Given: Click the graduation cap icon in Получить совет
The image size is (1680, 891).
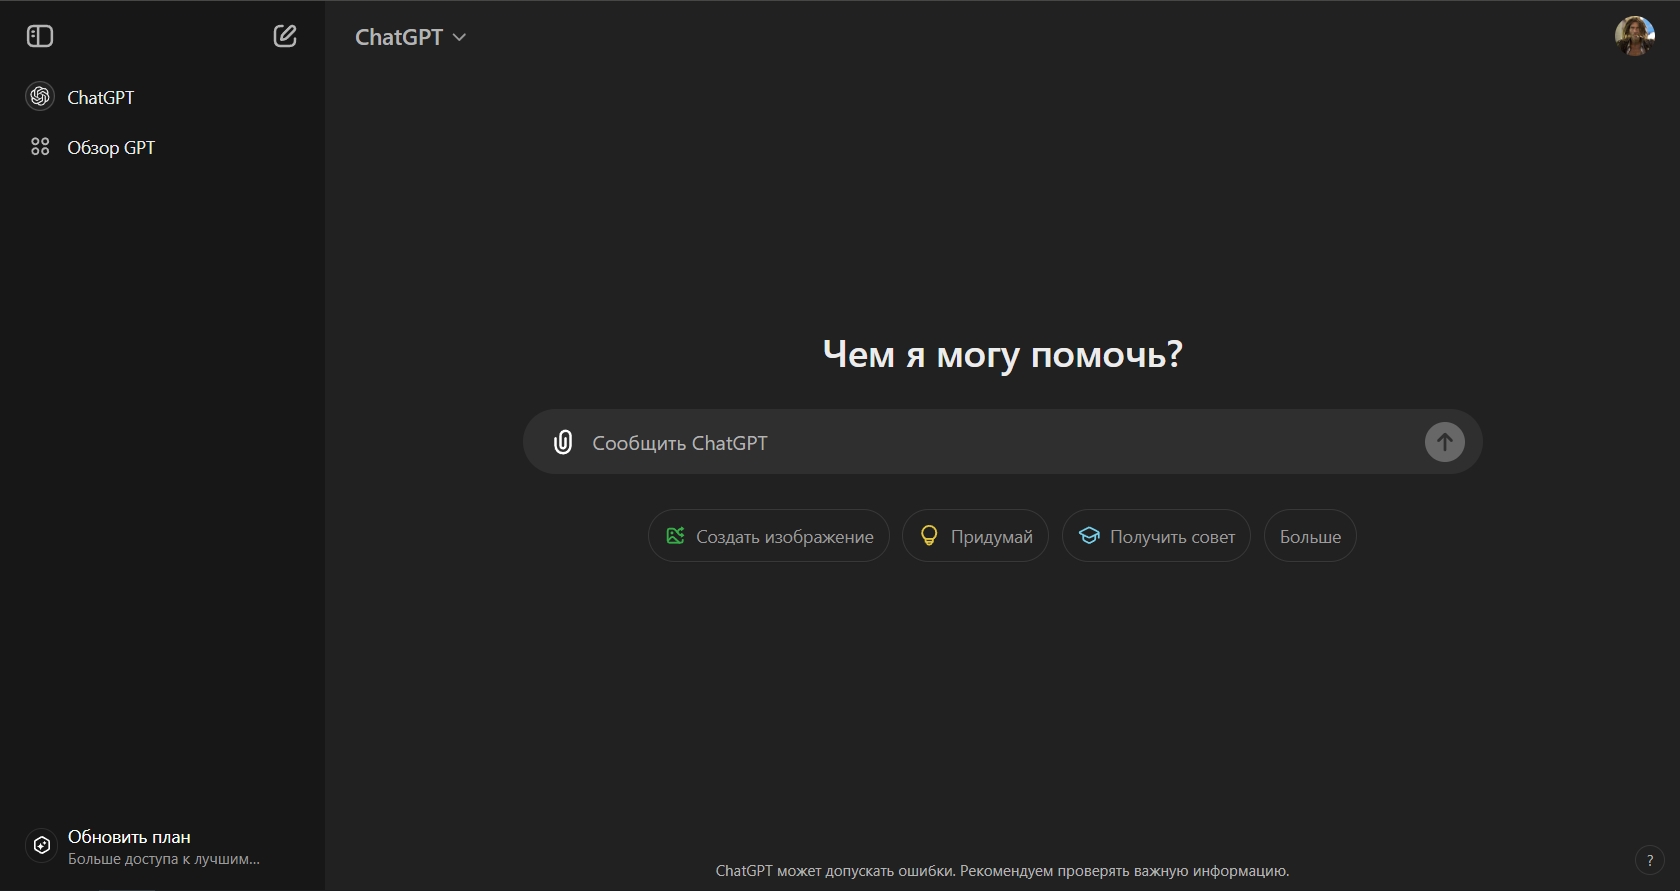Looking at the screenshot, I should [1089, 536].
